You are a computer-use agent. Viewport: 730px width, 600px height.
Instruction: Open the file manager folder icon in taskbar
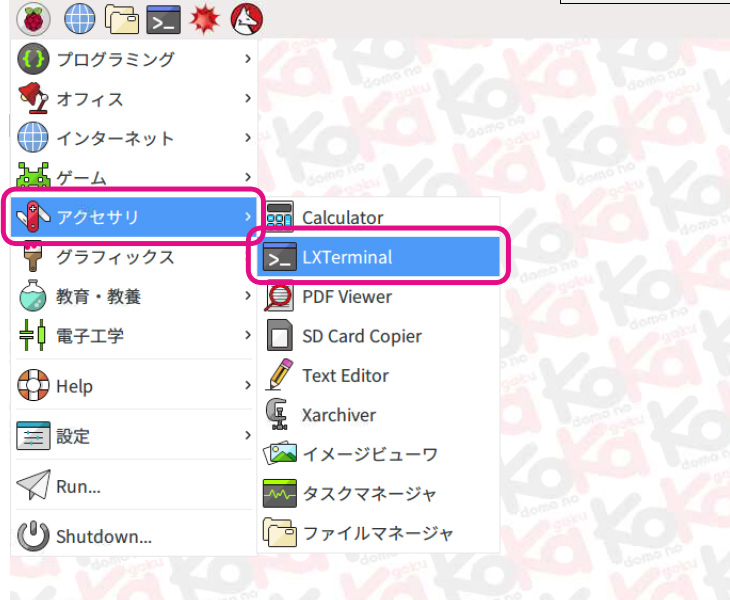122,20
